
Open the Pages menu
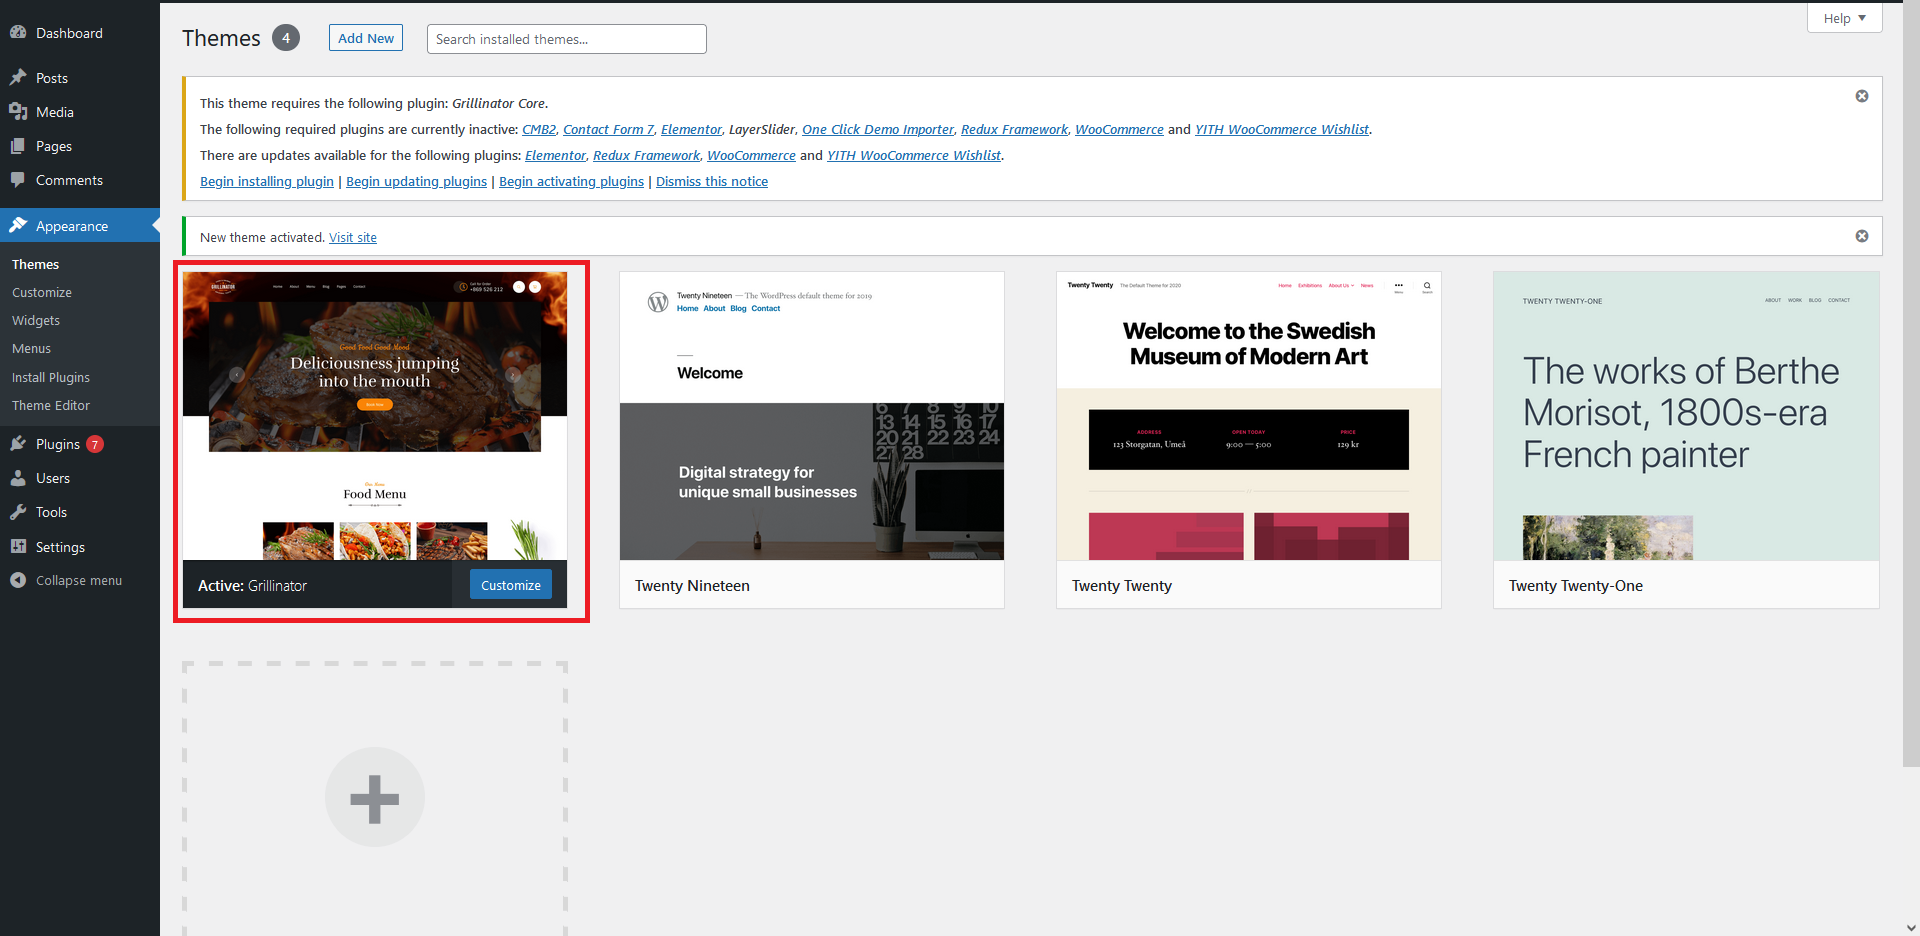pyautogui.click(x=54, y=146)
